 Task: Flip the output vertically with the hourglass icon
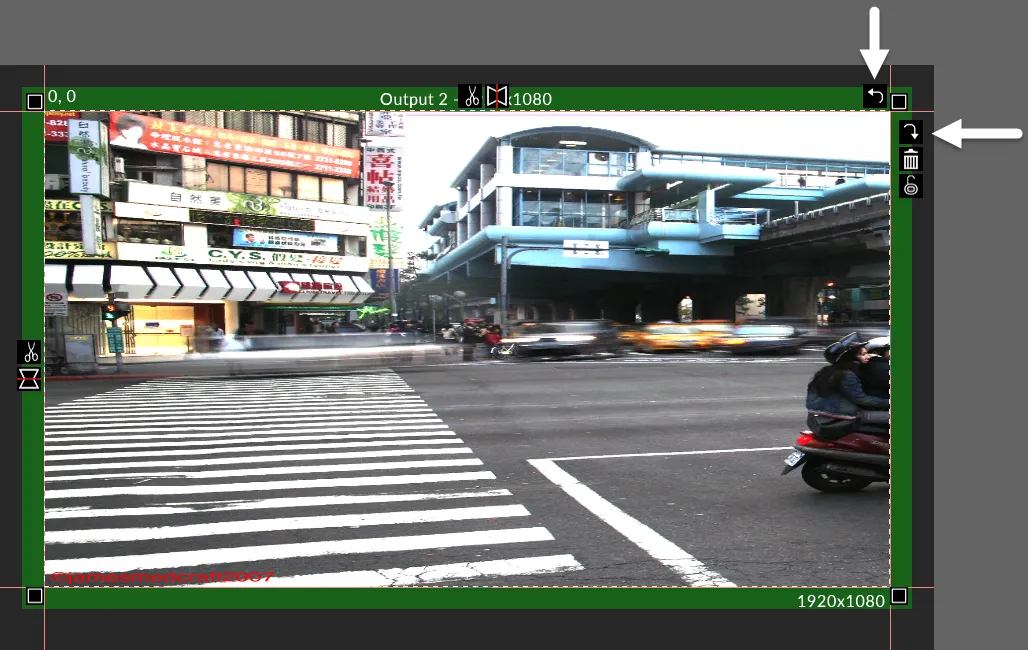click(x=30, y=378)
